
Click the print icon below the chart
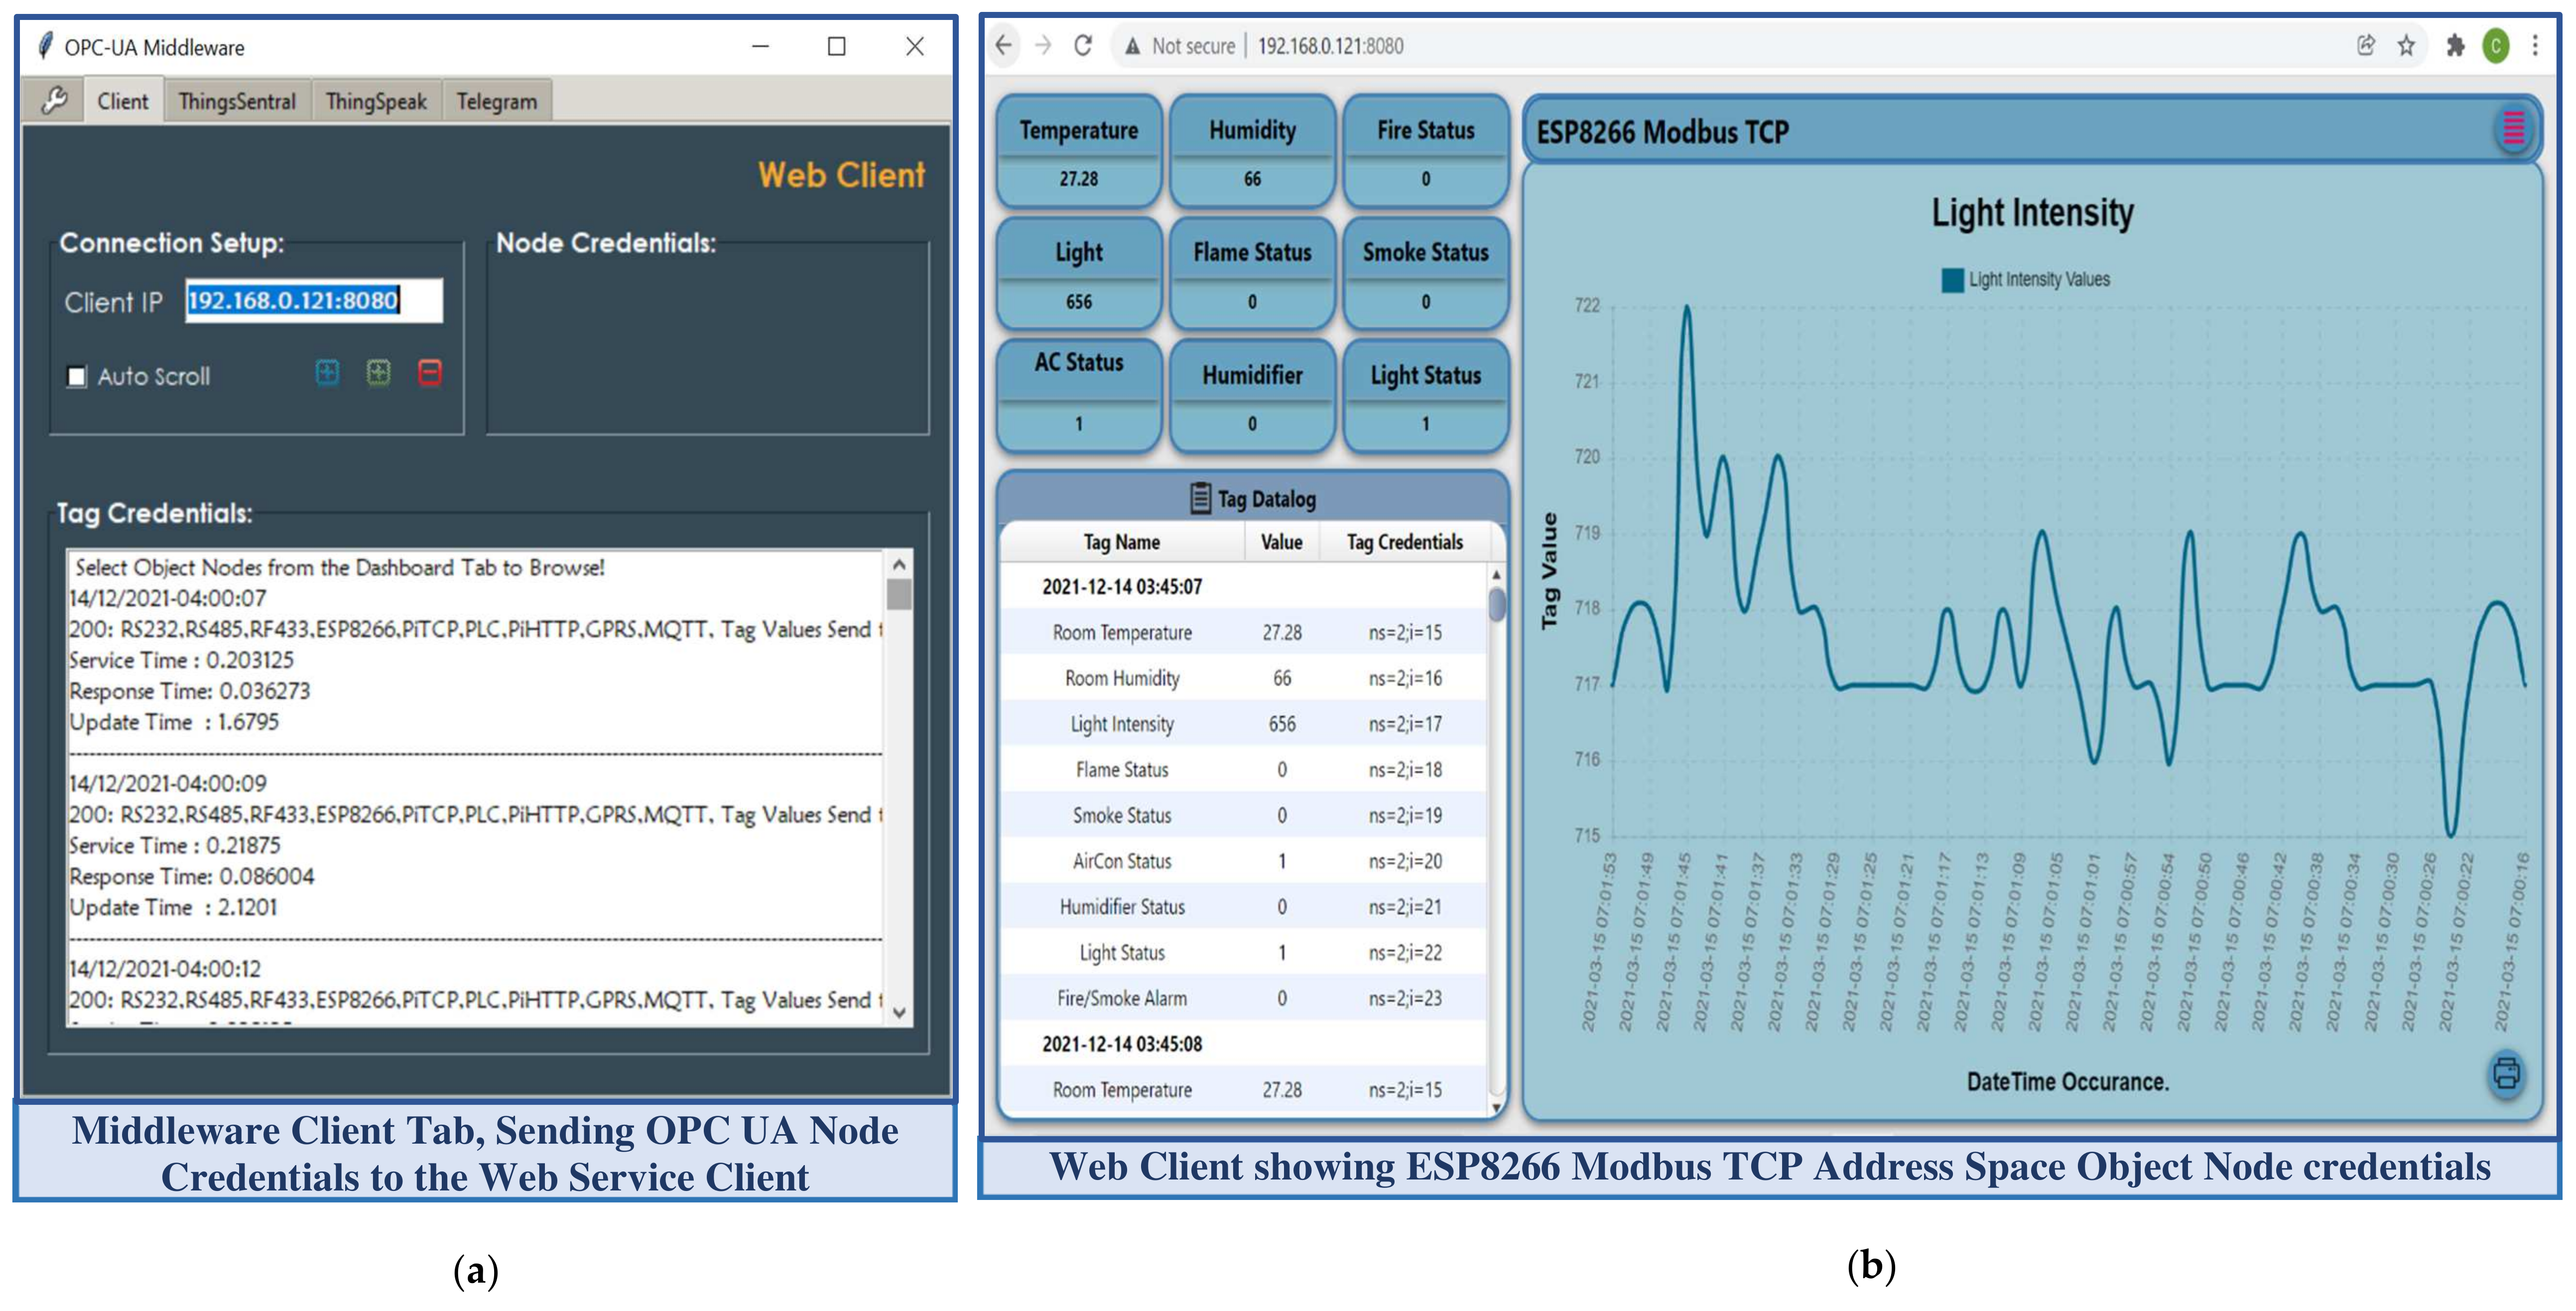click(x=2506, y=1073)
